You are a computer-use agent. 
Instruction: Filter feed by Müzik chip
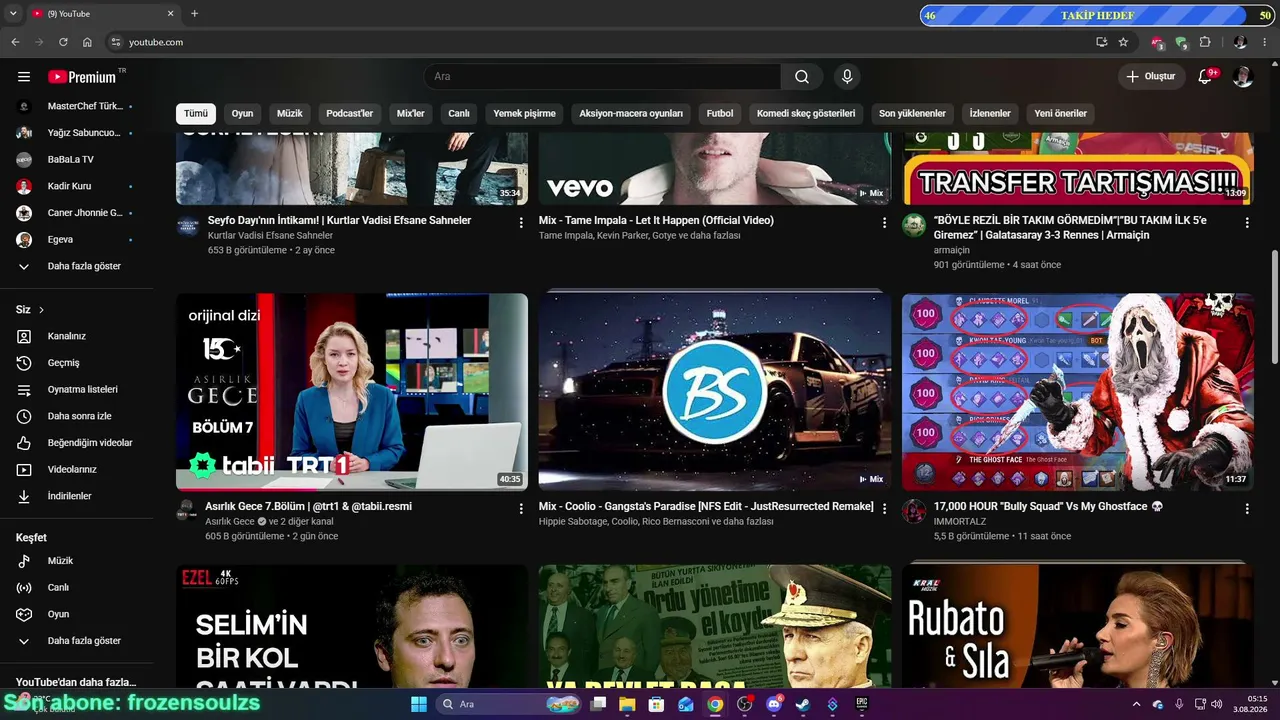290,113
